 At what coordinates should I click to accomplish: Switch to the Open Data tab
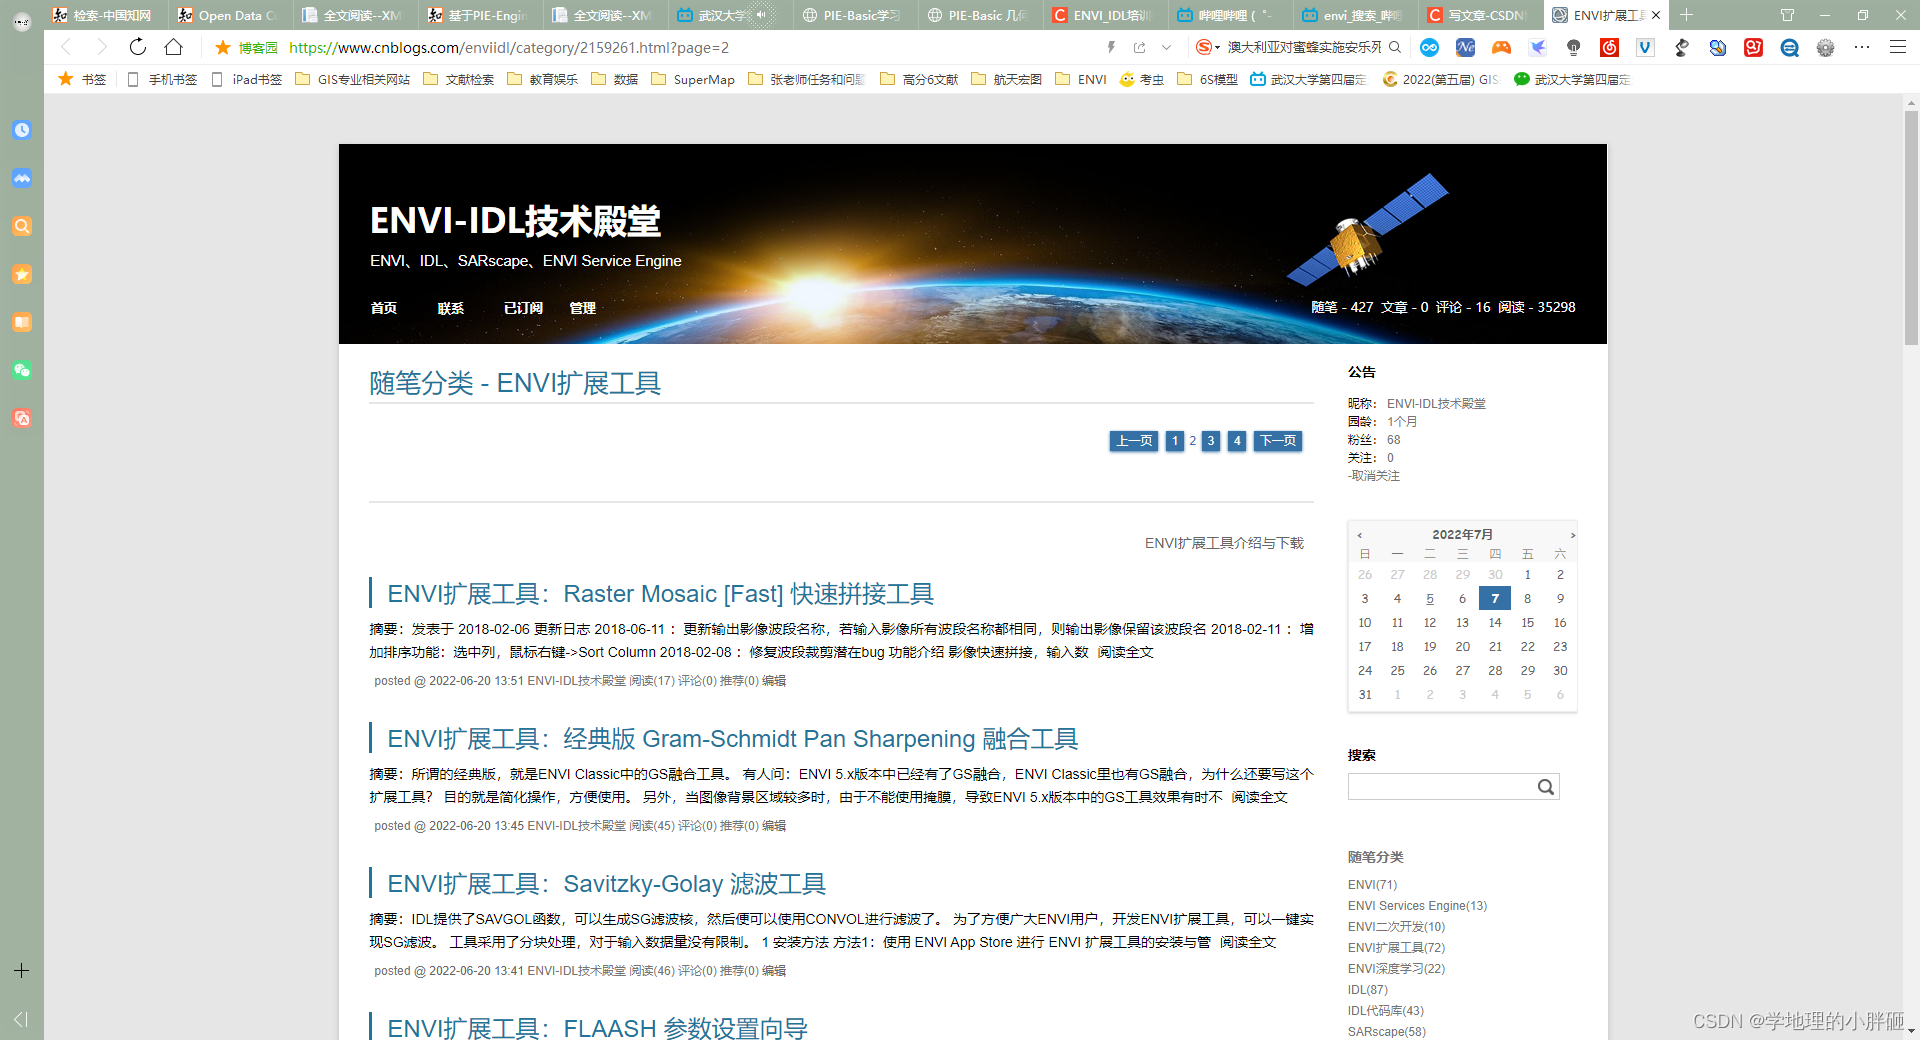pyautogui.click(x=230, y=15)
